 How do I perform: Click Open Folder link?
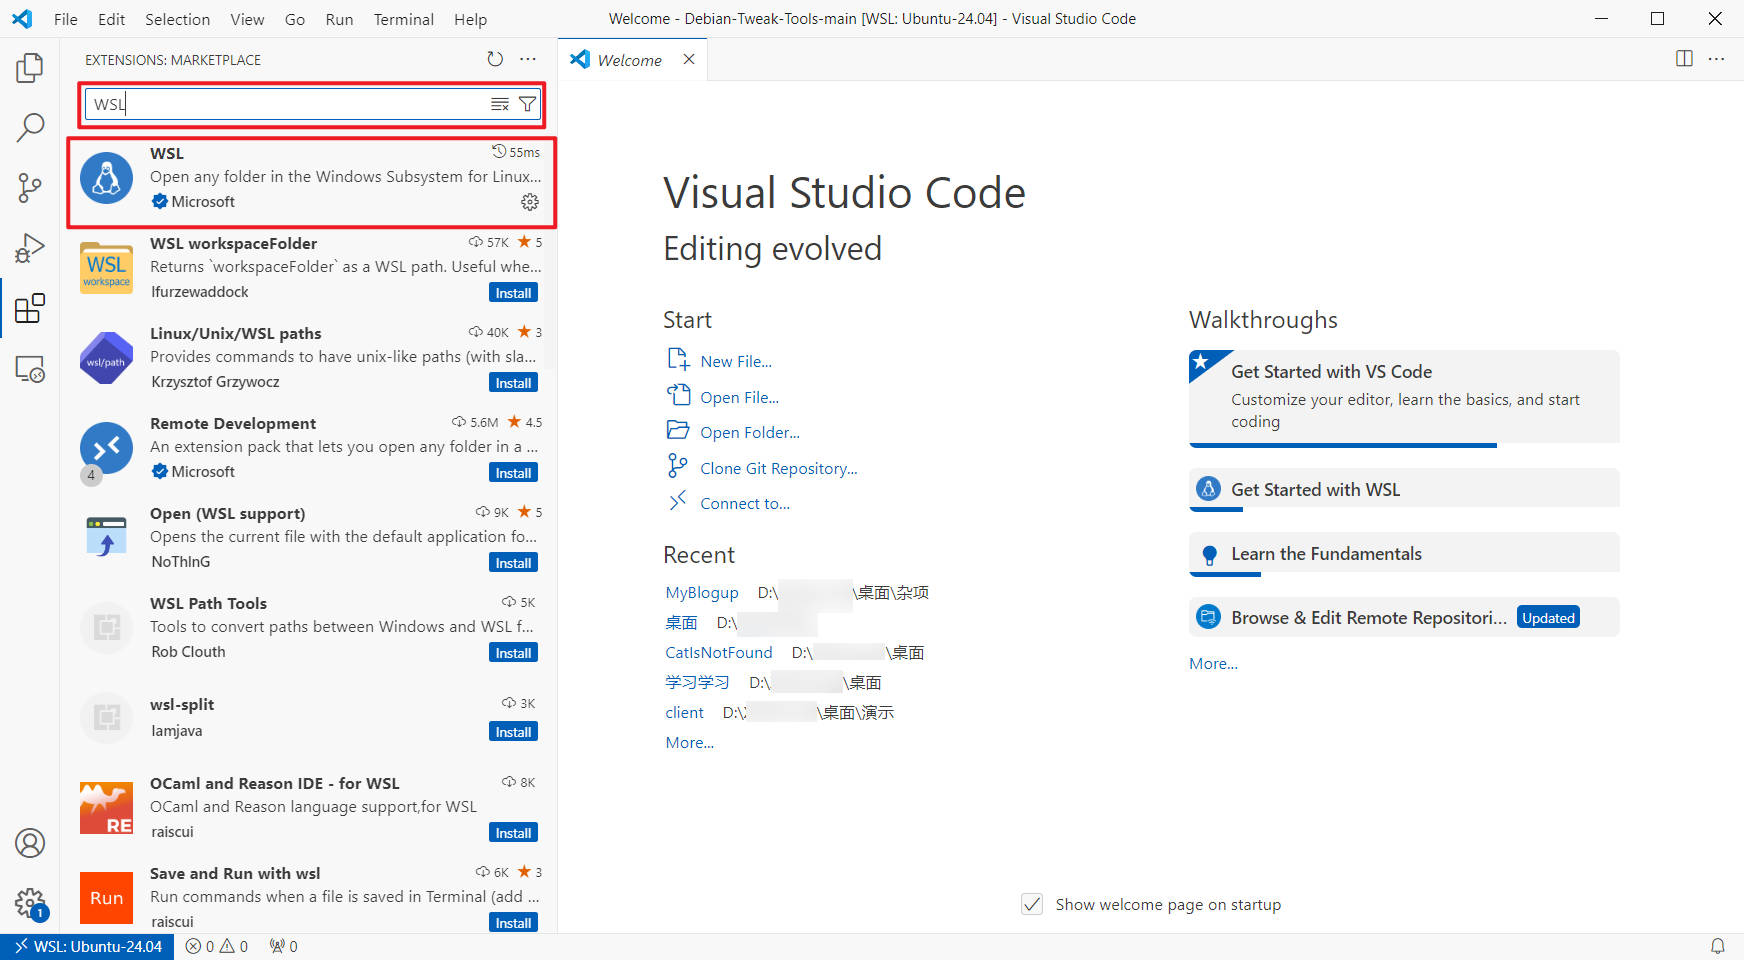point(750,432)
